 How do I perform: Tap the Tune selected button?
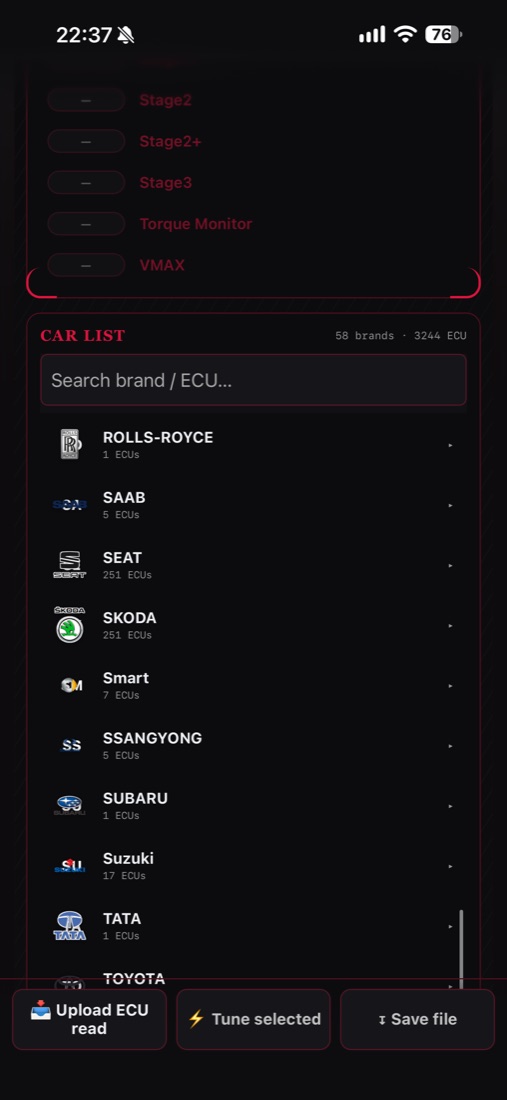(x=253, y=1019)
